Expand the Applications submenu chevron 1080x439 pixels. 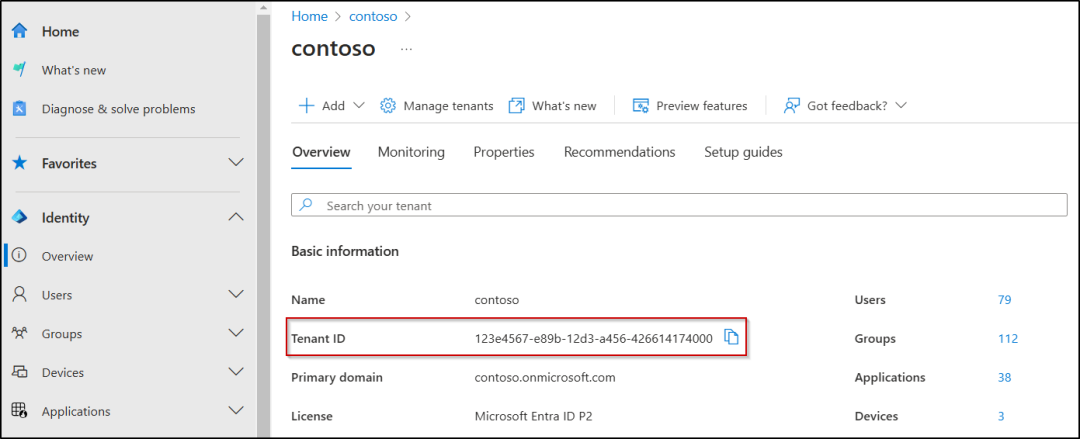pyautogui.click(x=236, y=411)
